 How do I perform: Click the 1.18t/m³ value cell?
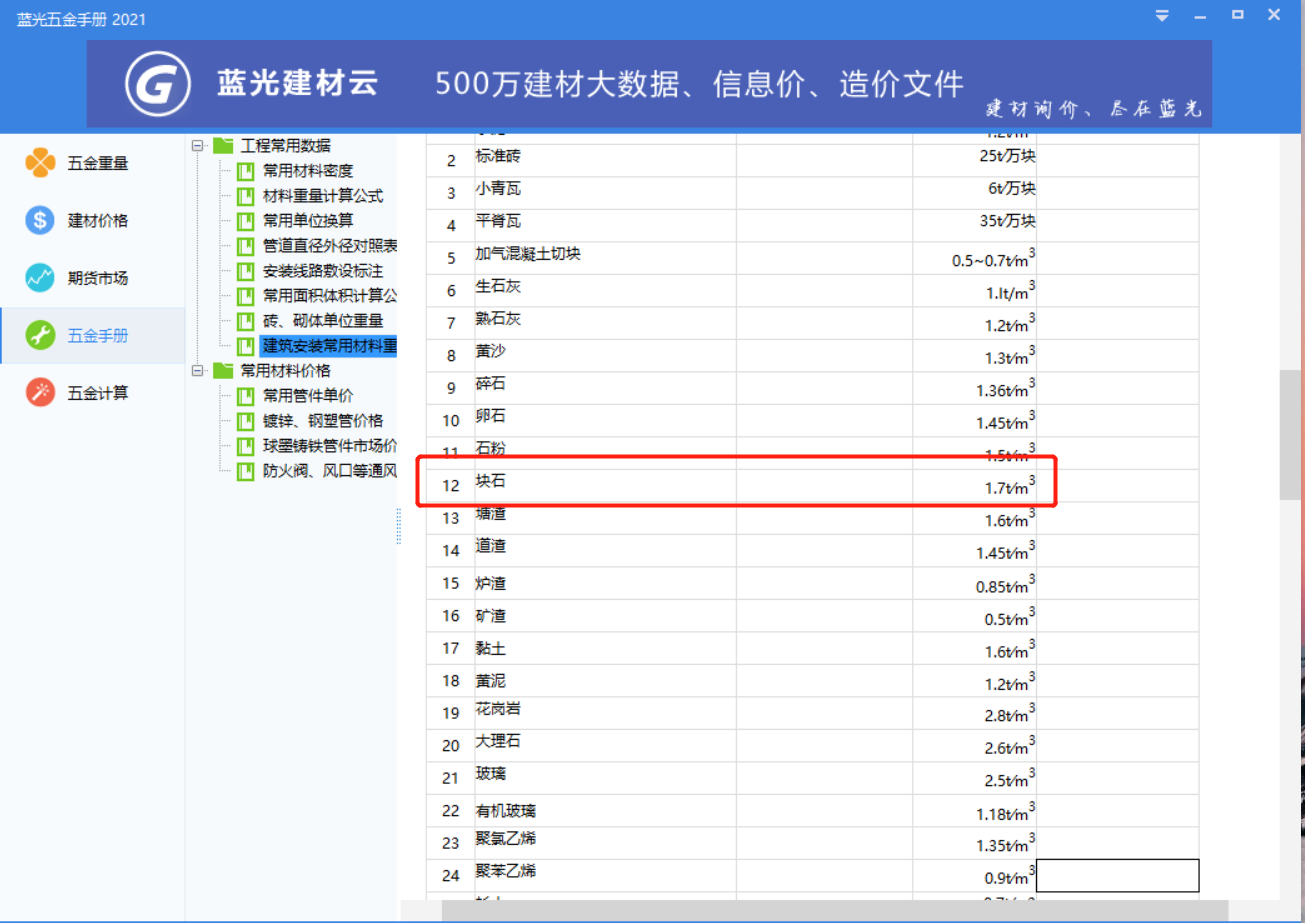[975, 810]
